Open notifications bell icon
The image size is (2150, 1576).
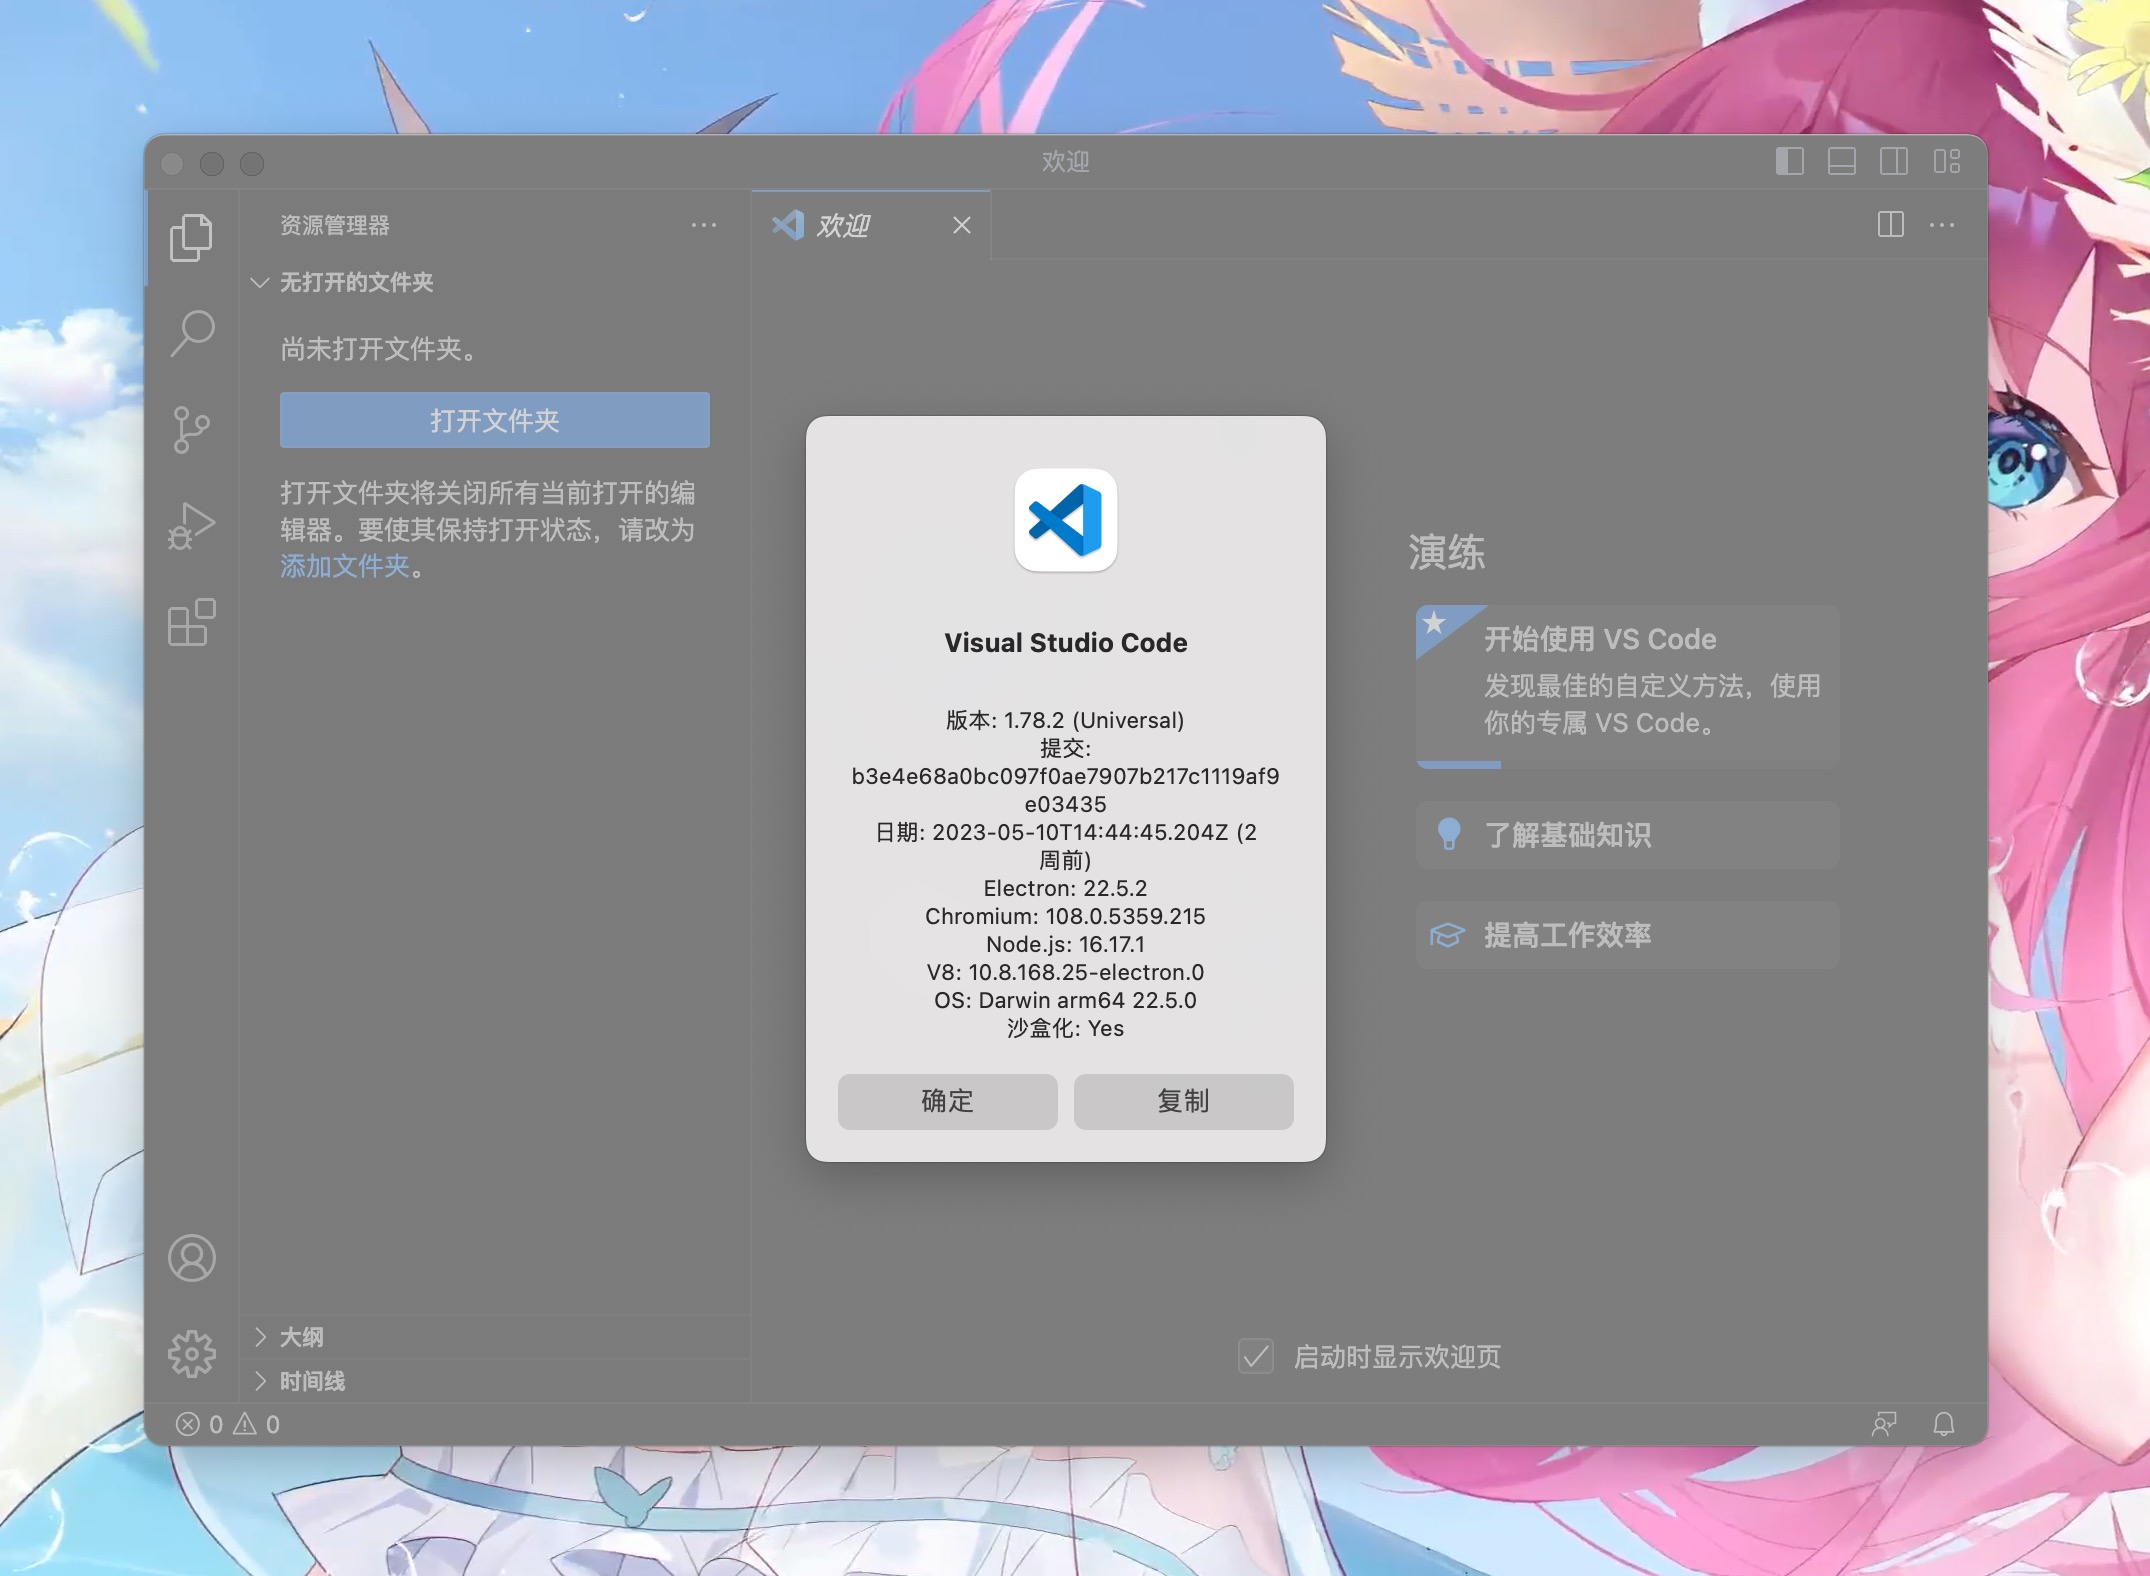[x=1943, y=1424]
